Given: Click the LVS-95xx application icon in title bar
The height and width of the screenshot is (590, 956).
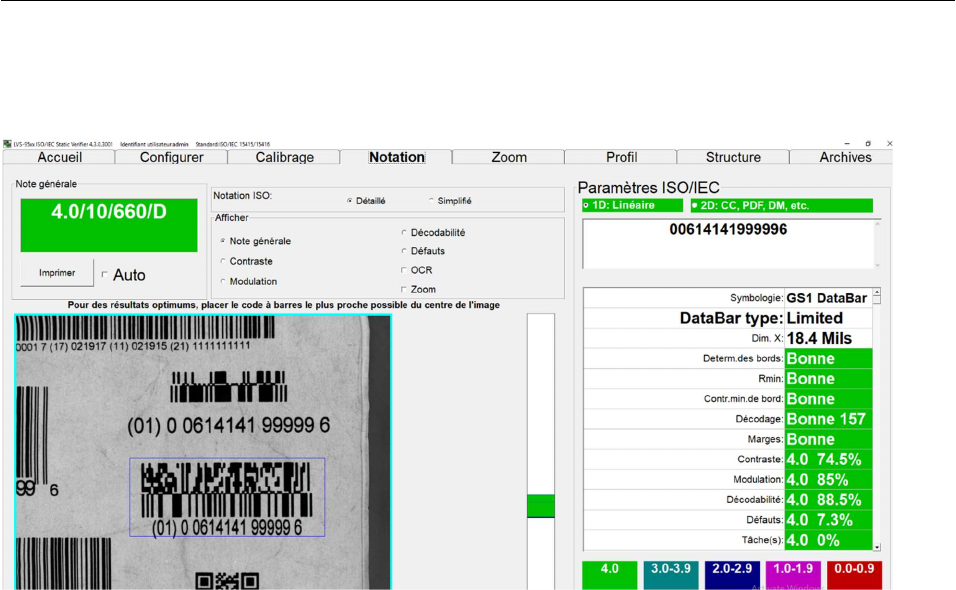Looking at the screenshot, I should [7, 144].
